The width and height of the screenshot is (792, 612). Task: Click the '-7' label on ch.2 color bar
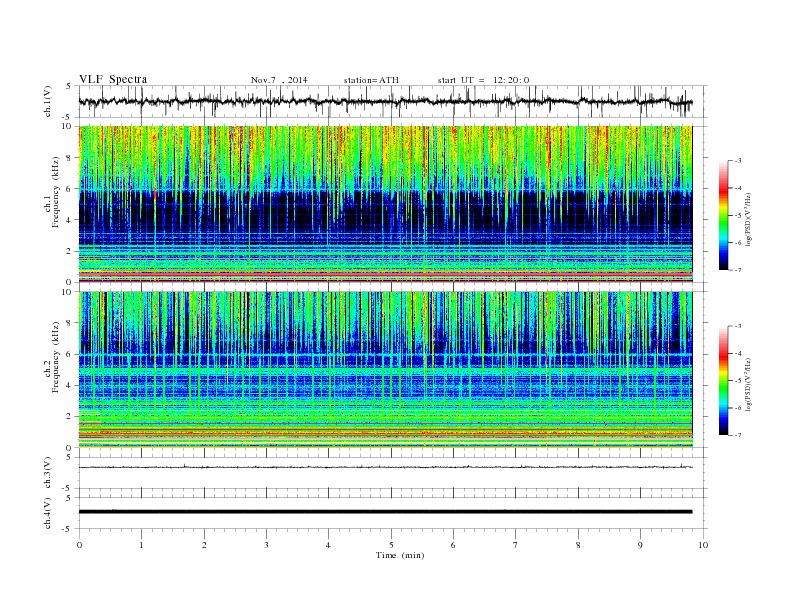(737, 435)
